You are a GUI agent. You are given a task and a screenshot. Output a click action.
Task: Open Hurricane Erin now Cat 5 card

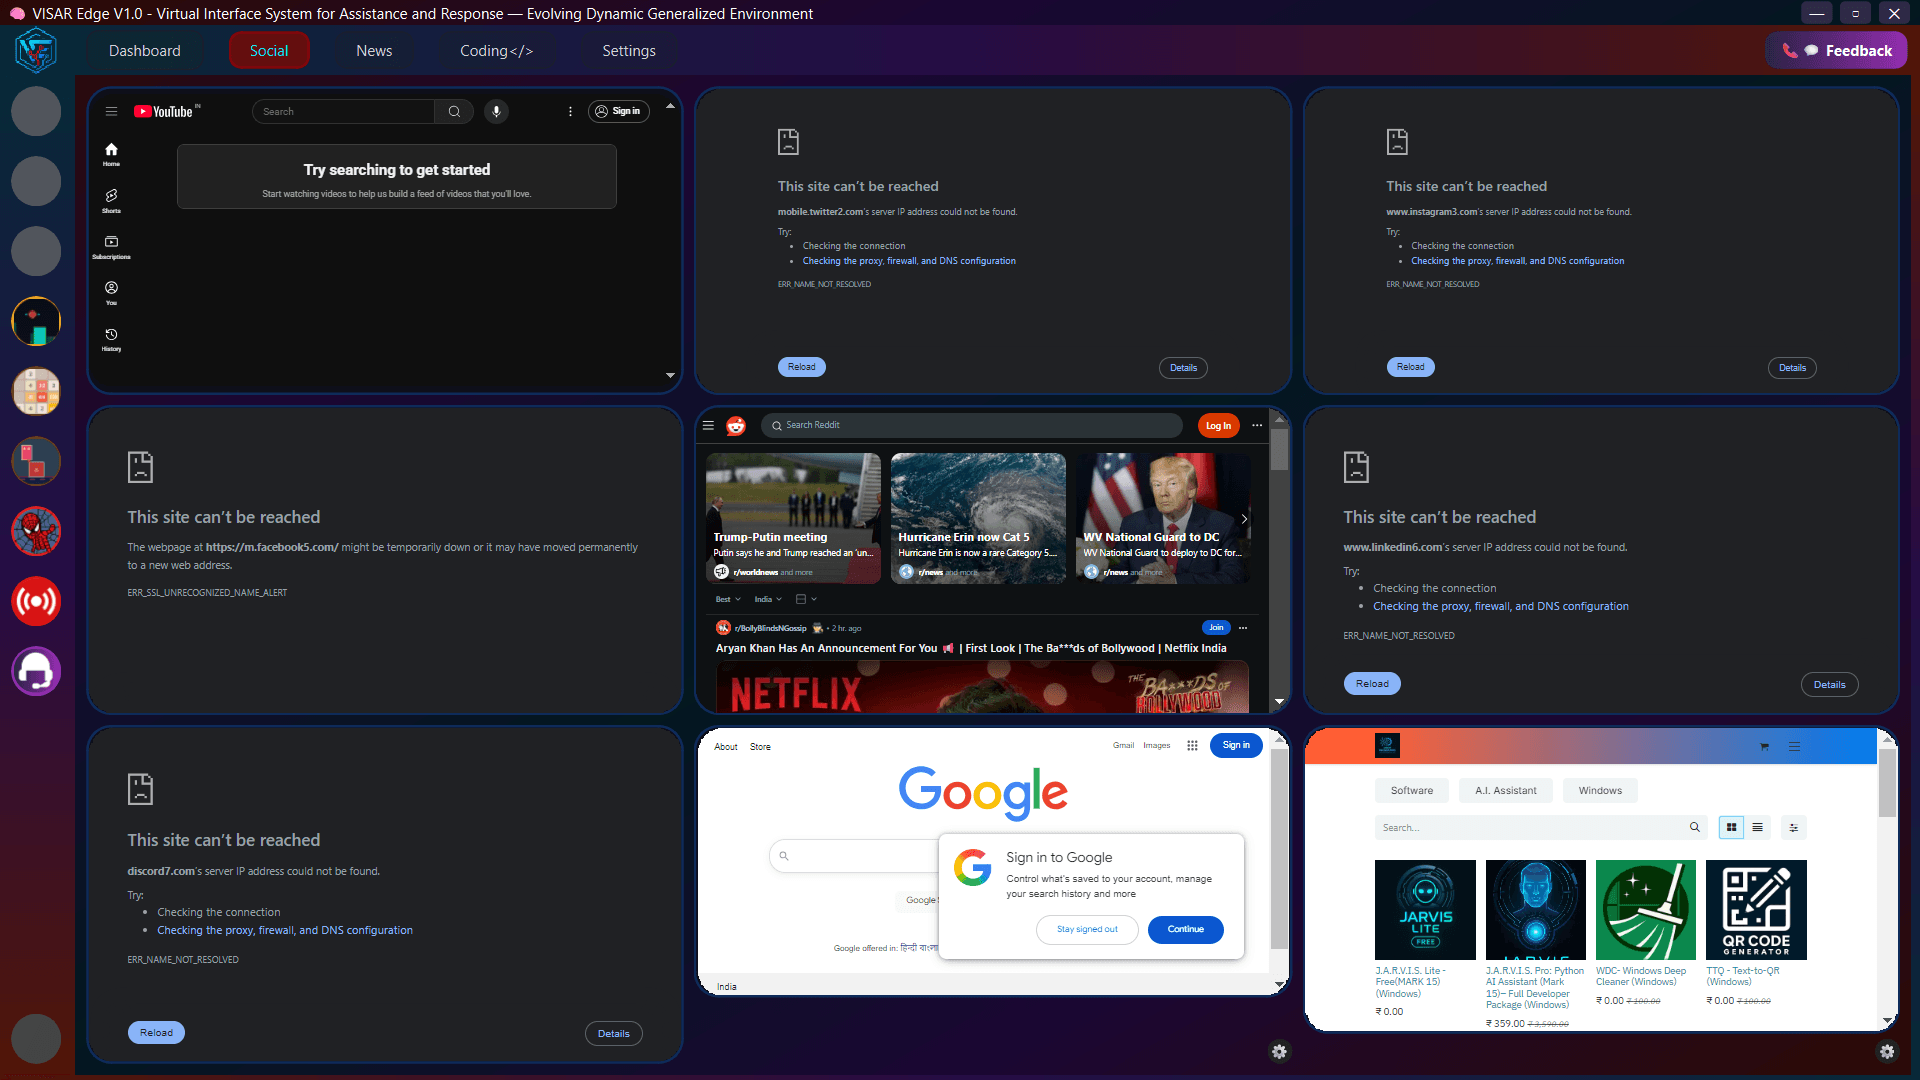pos(978,518)
